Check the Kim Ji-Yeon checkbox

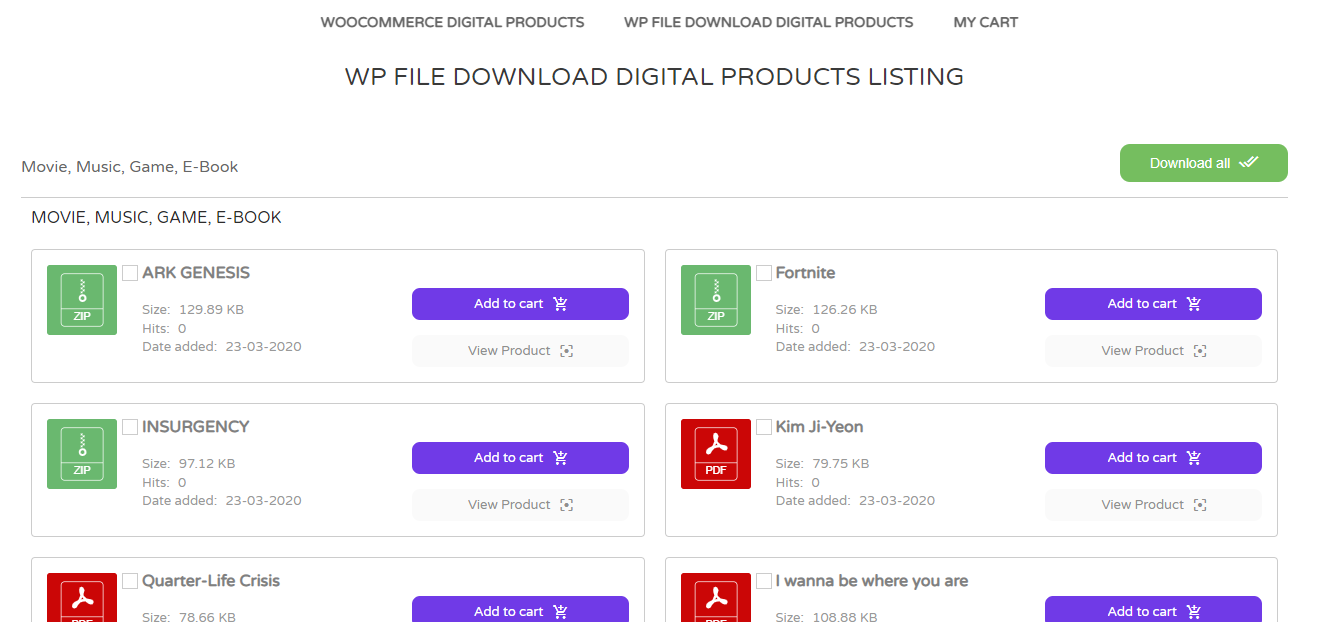coord(764,427)
